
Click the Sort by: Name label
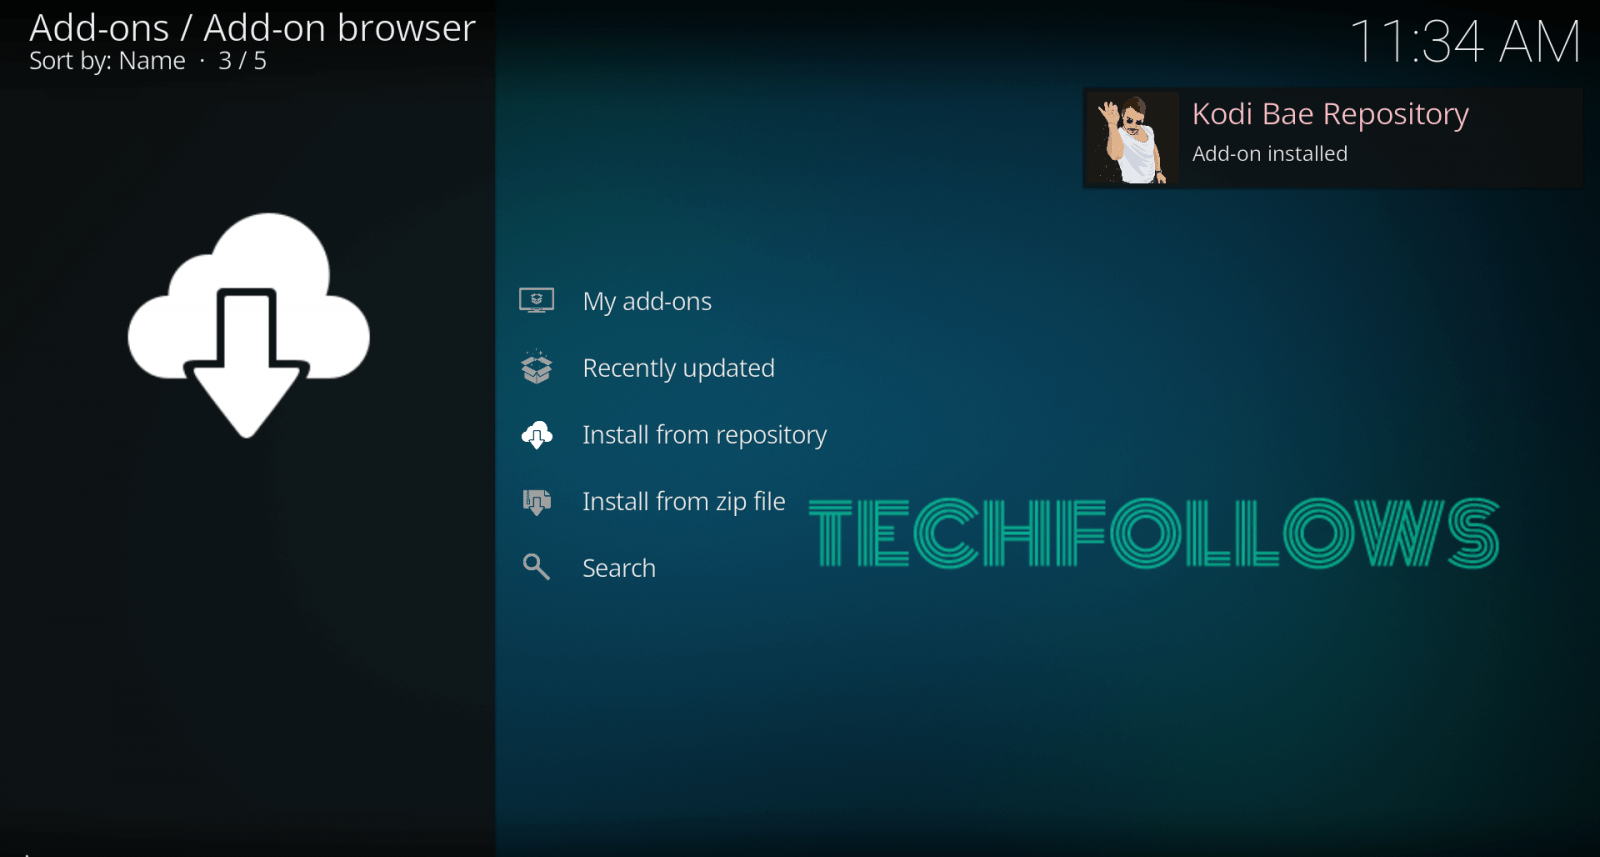107,61
